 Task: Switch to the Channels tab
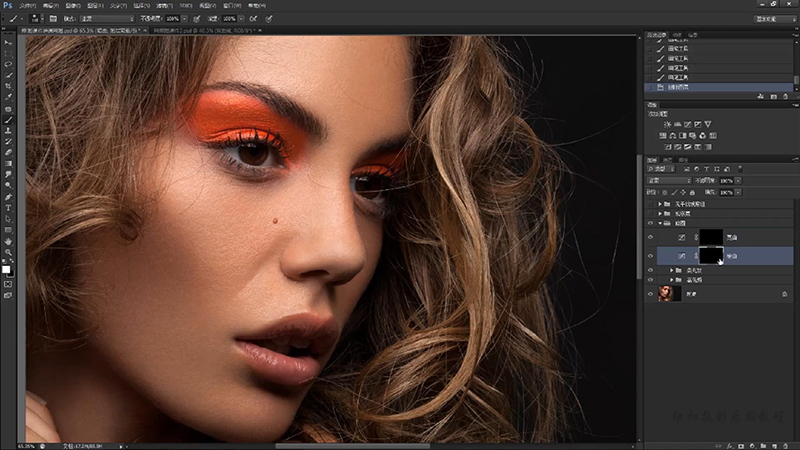coord(667,160)
